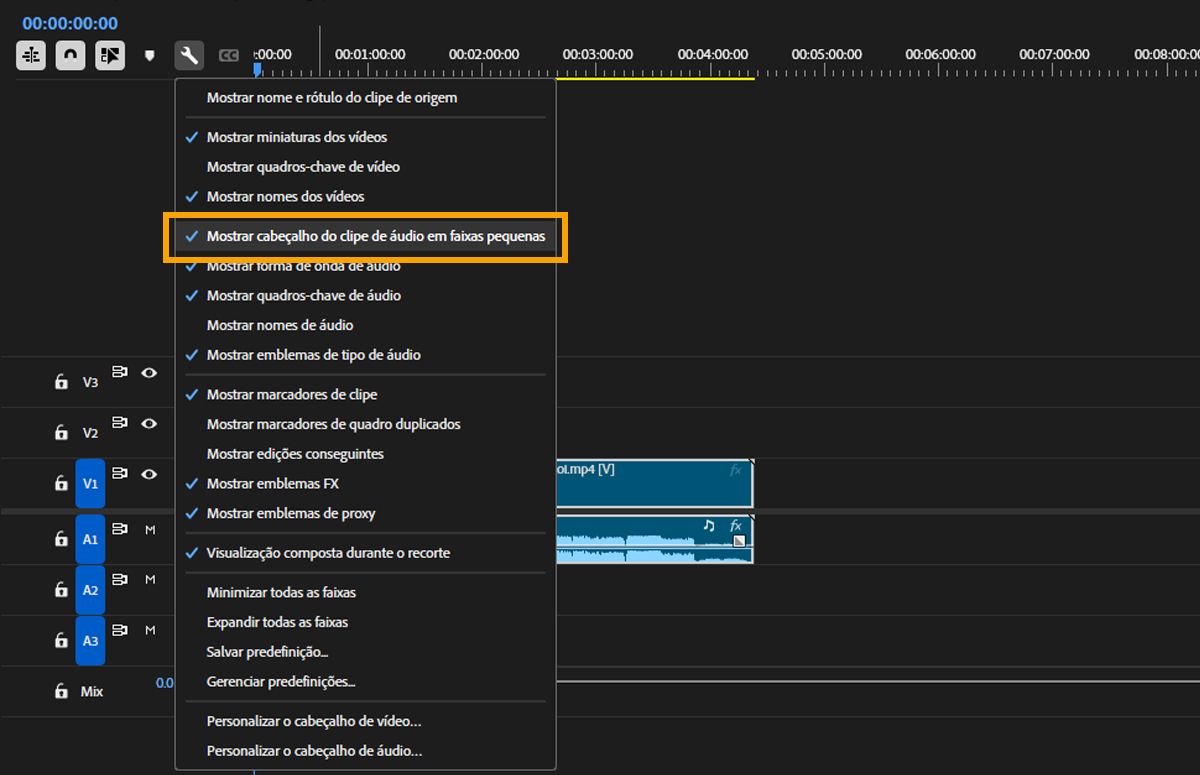This screenshot has height=775, width=1200.
Task: Toggle Linked Selection icon
Action: tap(110, 56)
